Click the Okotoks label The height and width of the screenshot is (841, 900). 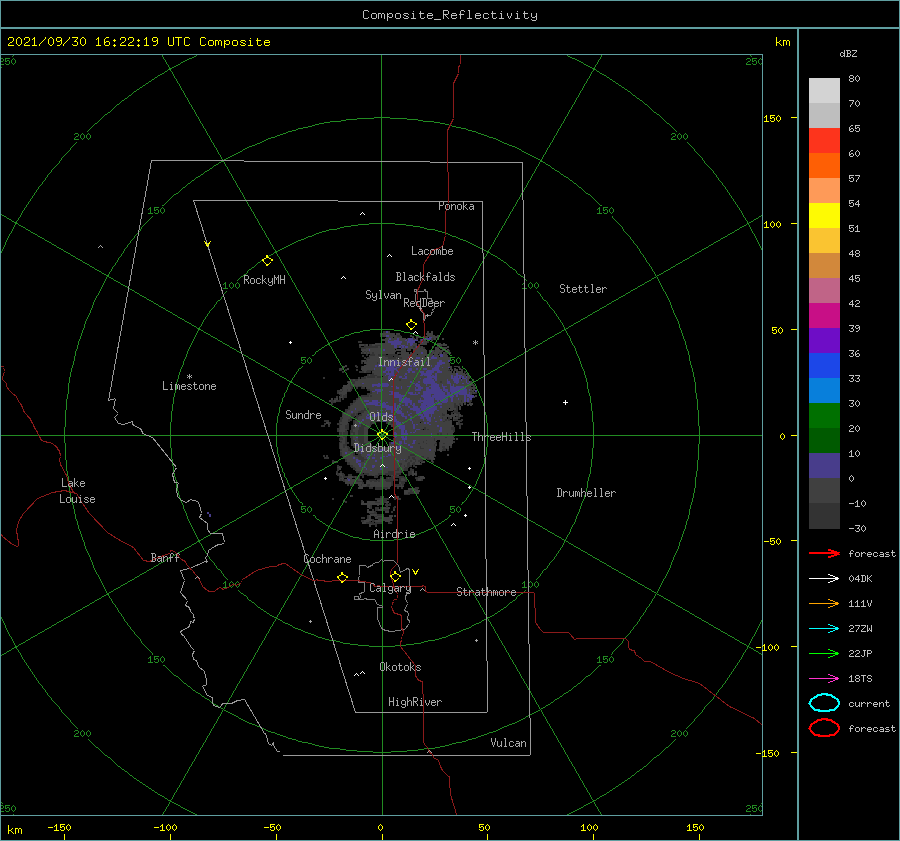click(400, 667)
